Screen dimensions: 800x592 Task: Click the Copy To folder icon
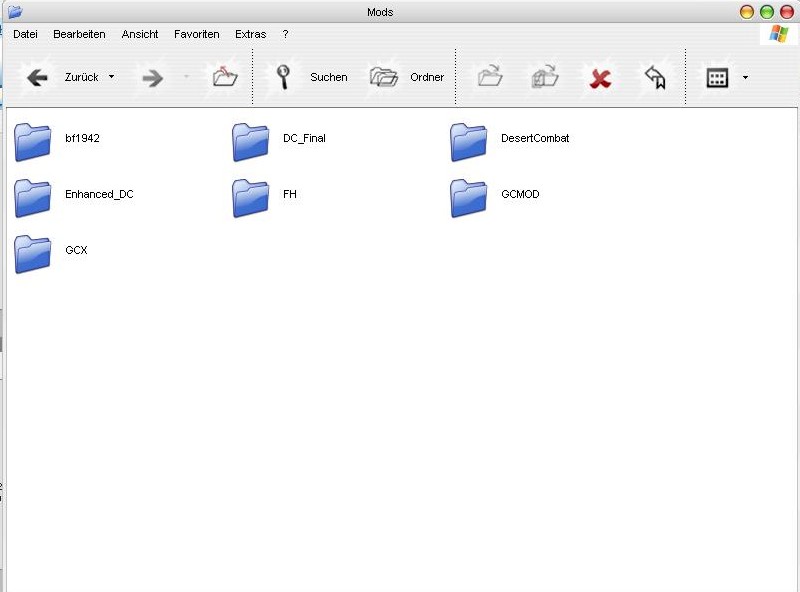(545, 77)
